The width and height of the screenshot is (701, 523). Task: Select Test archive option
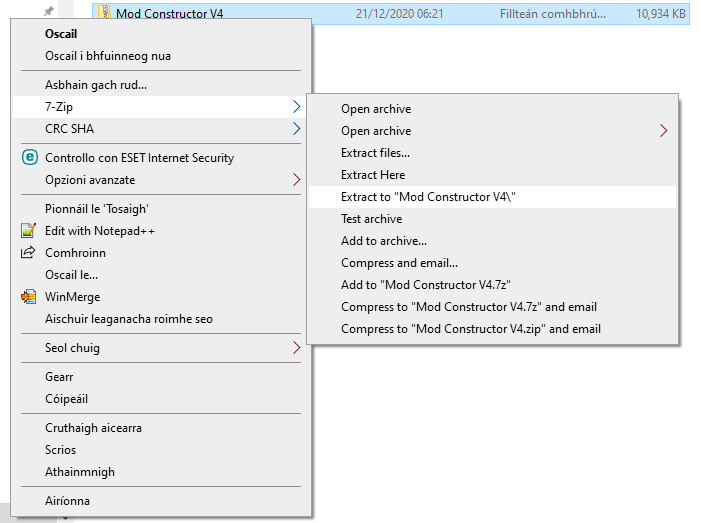click(x=371, y=219)
